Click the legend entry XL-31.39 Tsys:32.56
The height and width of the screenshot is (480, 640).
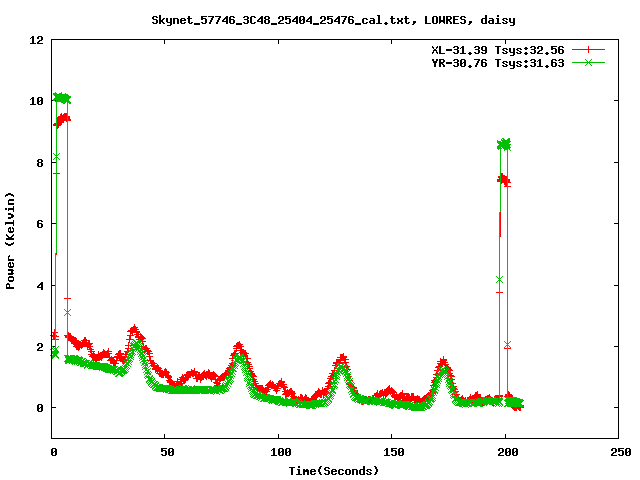coord(498,50)
